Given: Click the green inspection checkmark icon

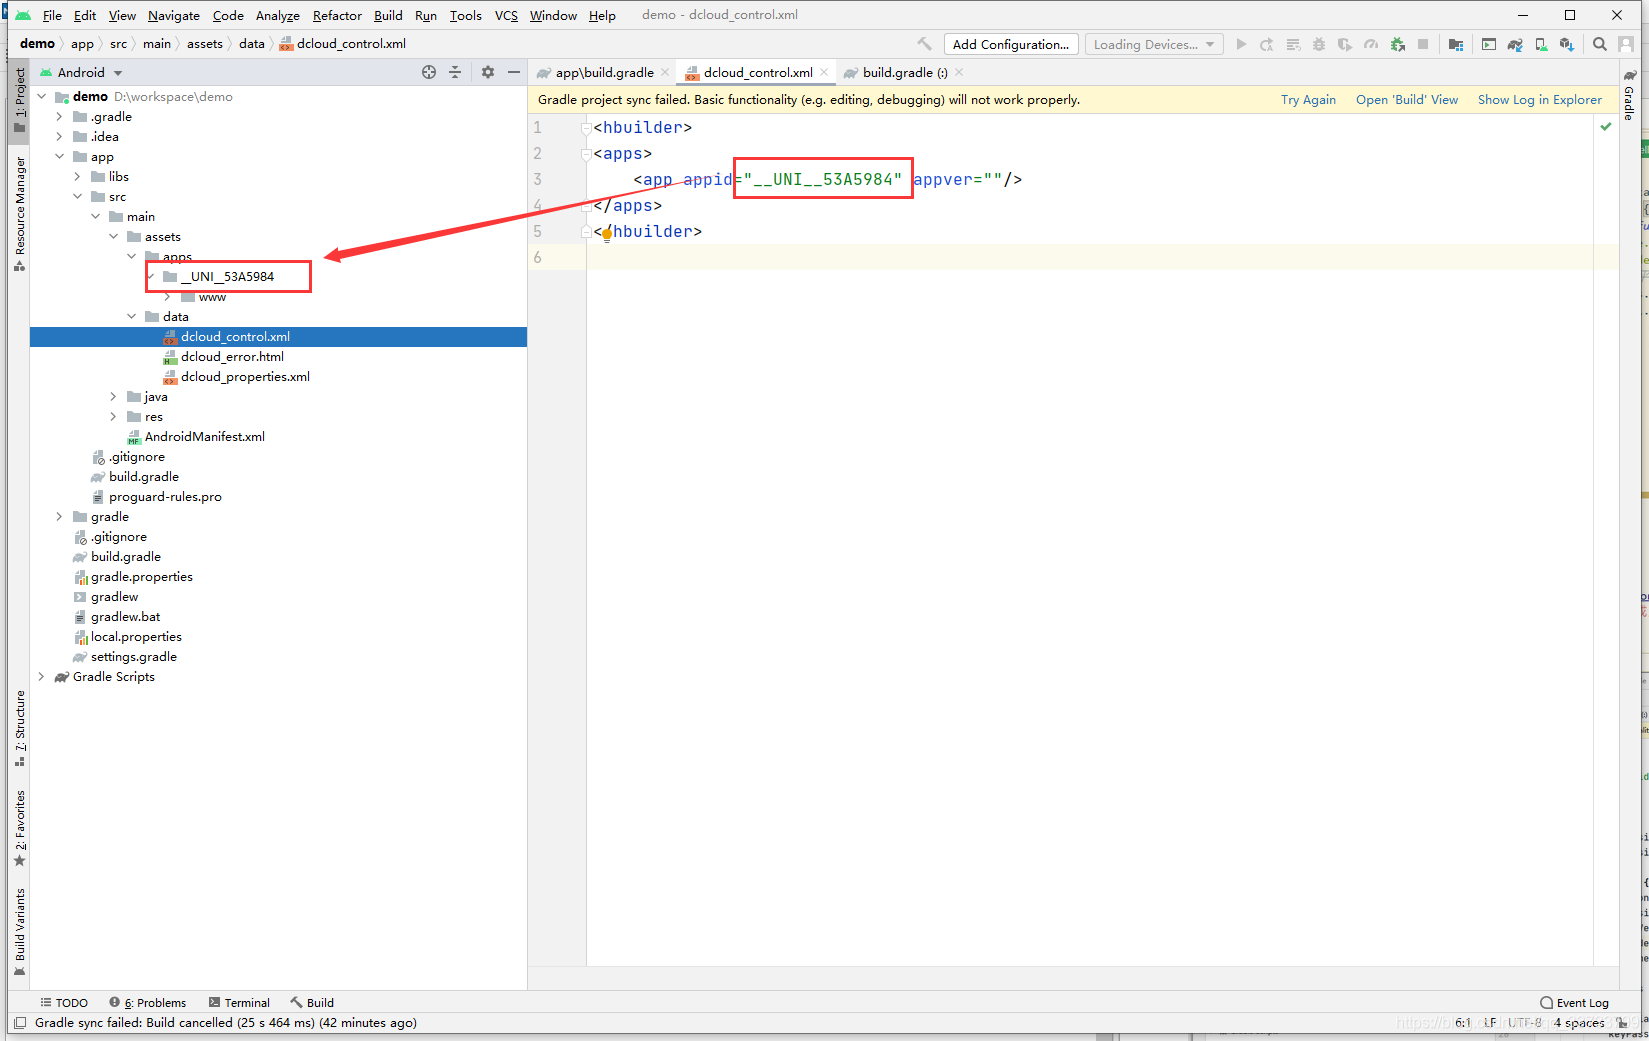Looking at the screenshot, I should point(1606,127).
